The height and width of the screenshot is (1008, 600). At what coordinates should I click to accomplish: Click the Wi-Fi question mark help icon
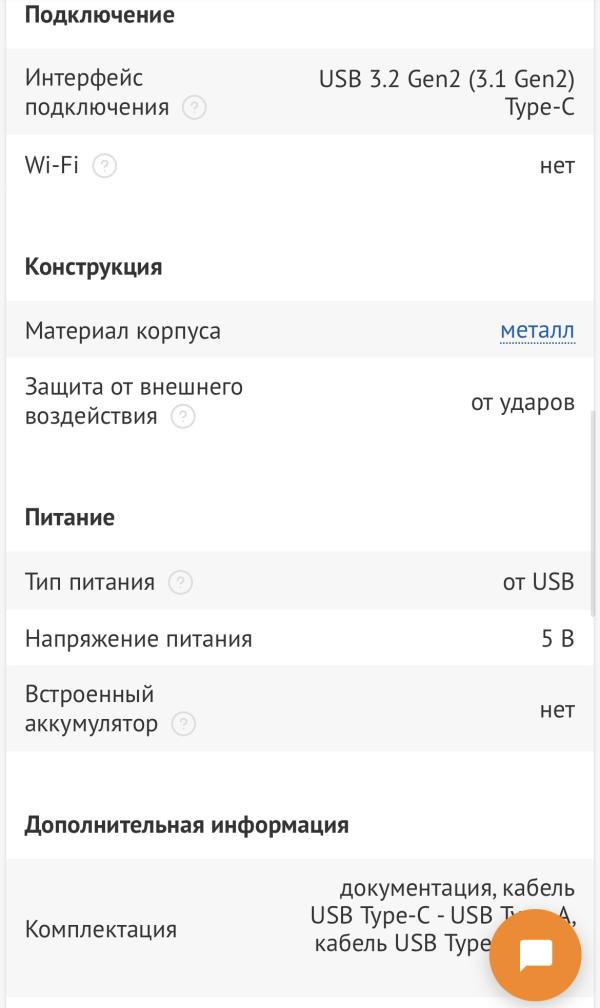(105, 166)
